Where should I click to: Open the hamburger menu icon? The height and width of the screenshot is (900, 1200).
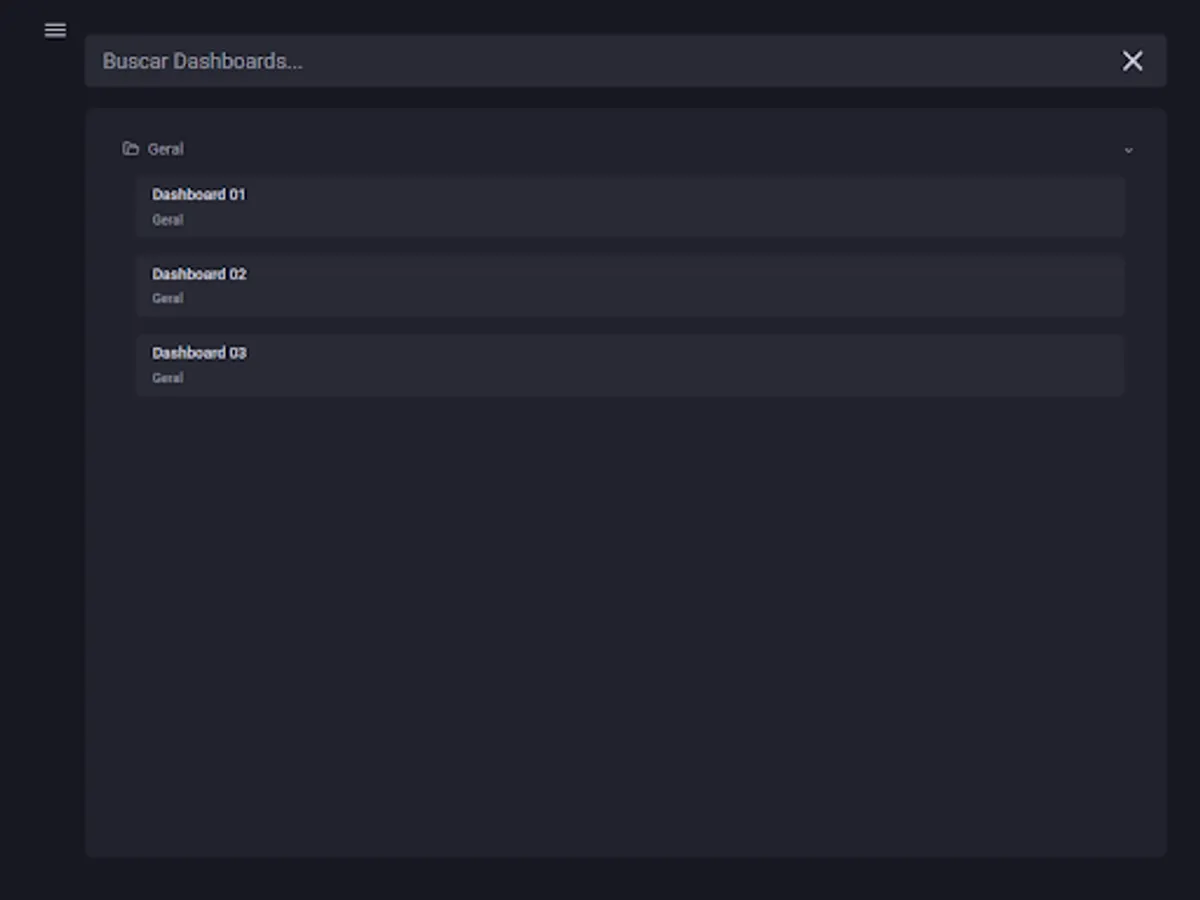55,30
